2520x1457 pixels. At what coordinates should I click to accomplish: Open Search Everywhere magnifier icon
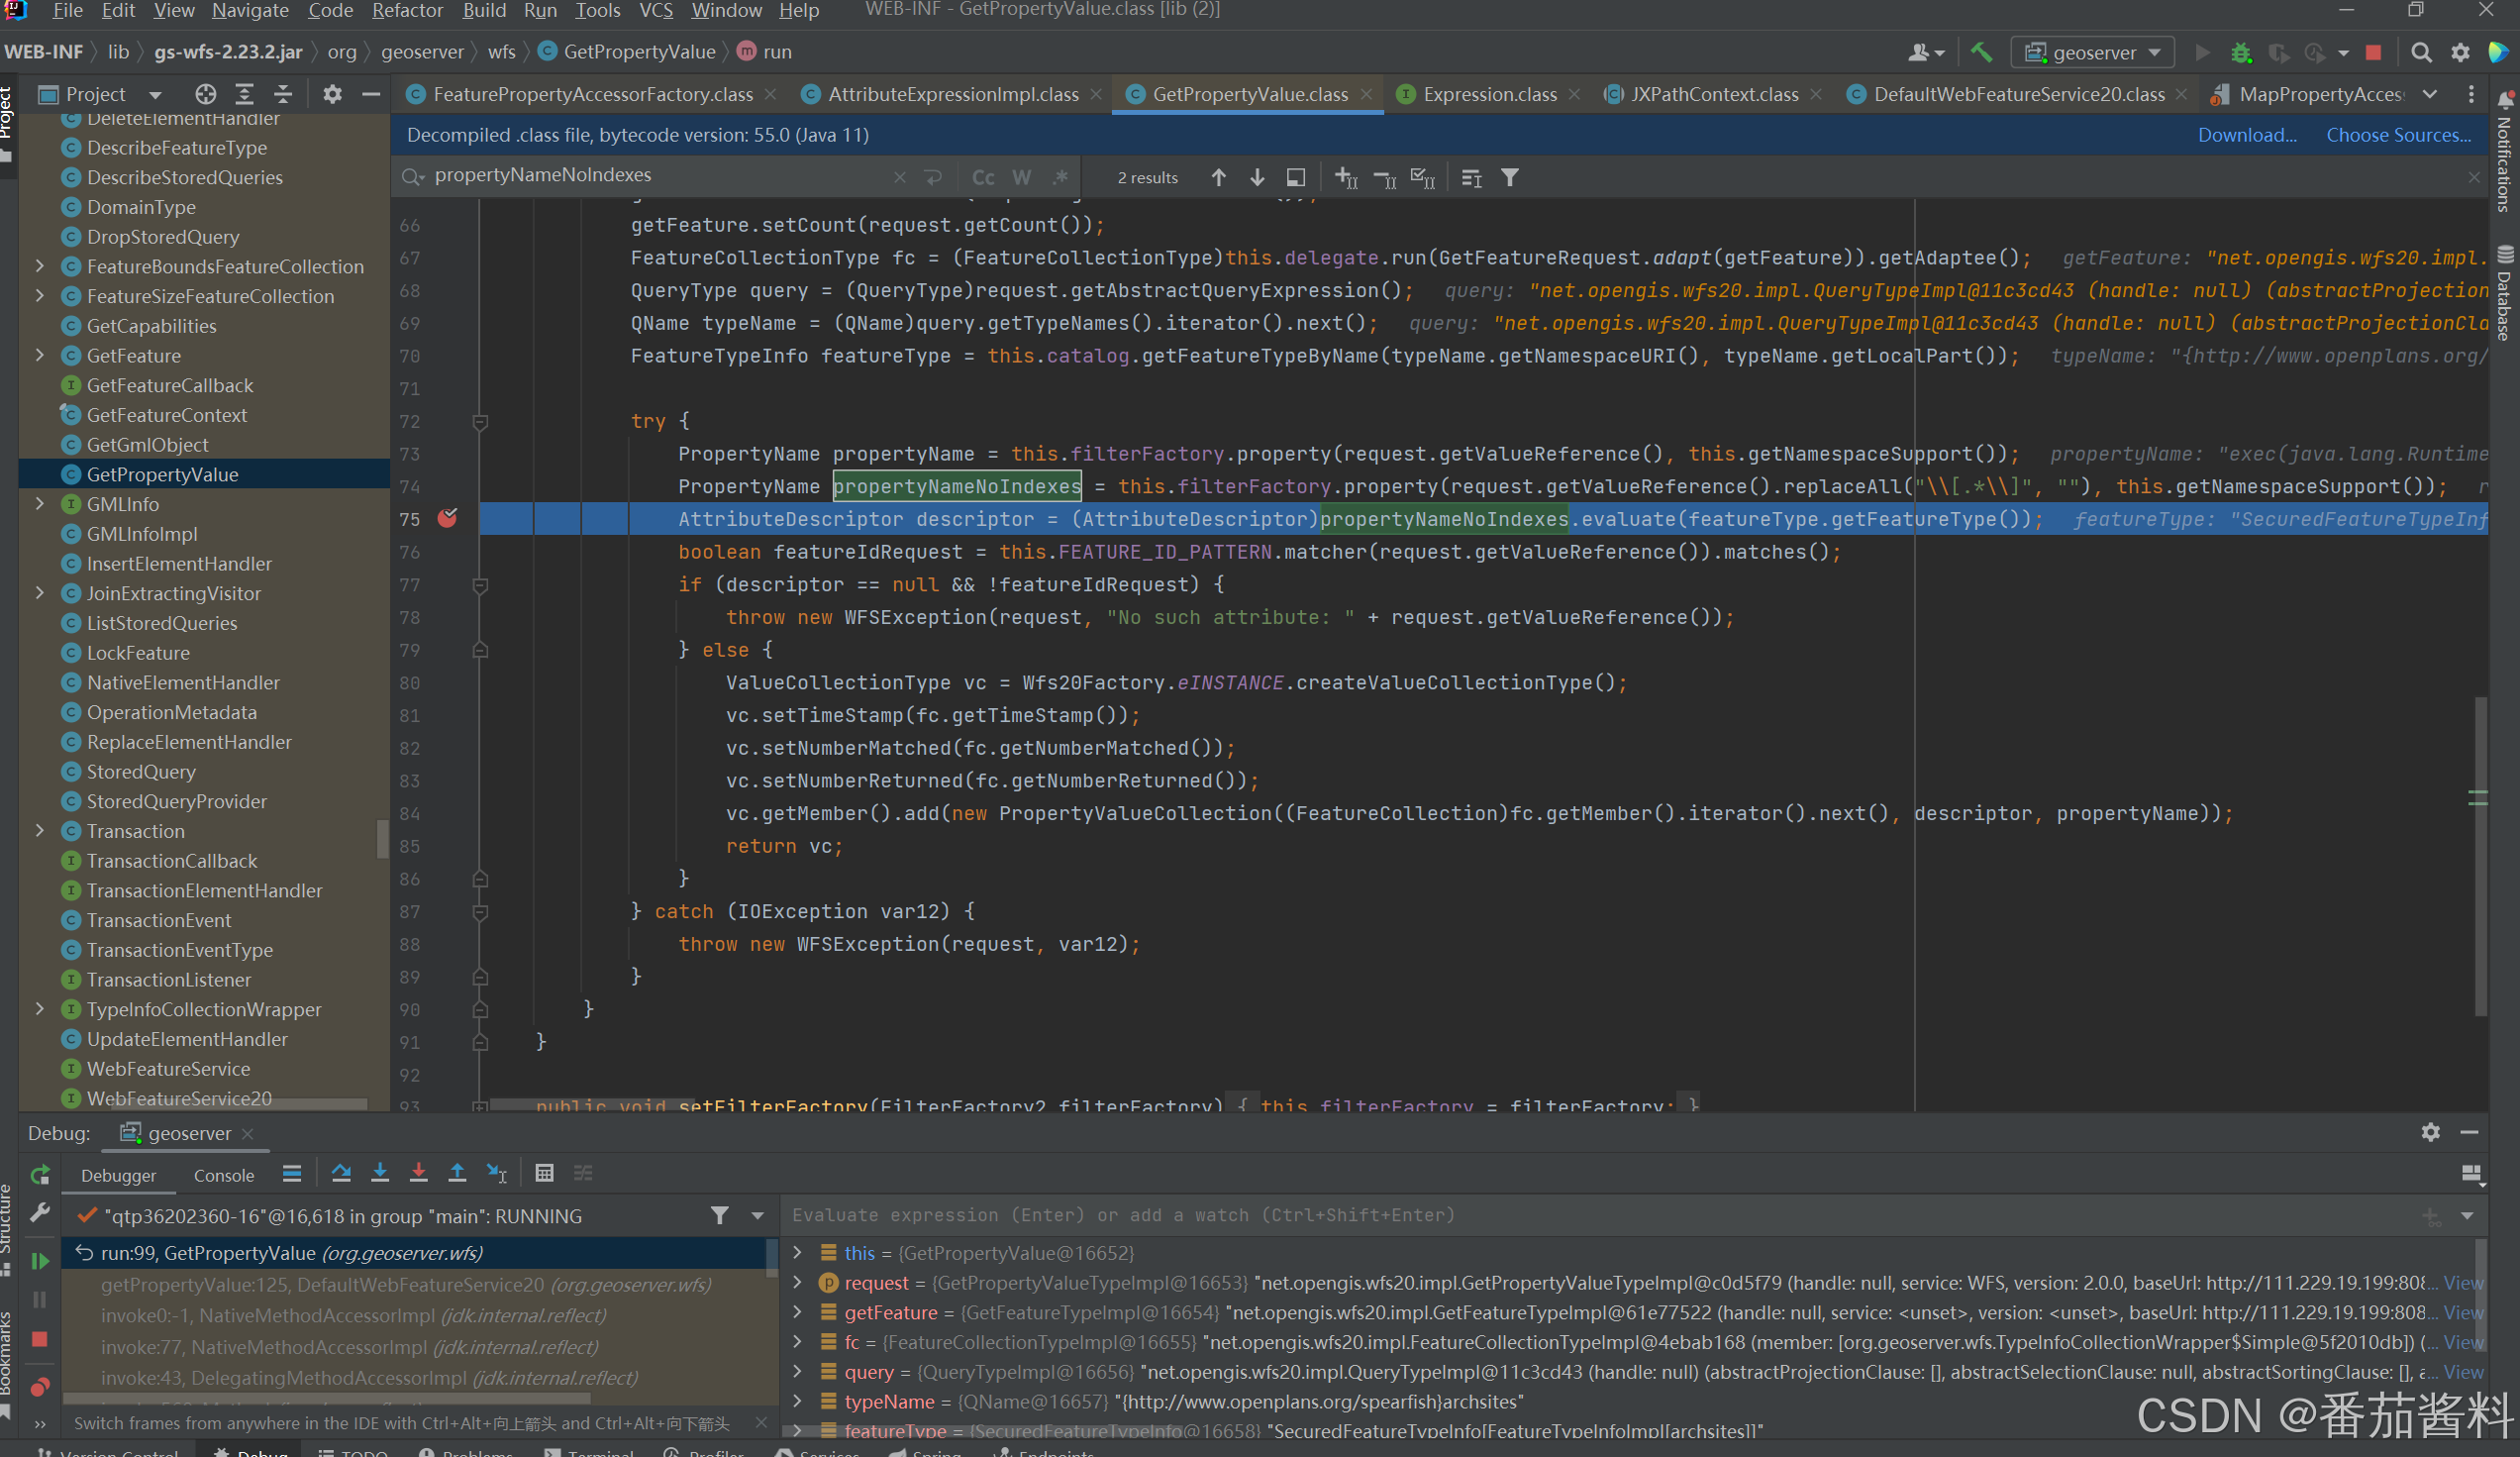[x=2421, y=52]
